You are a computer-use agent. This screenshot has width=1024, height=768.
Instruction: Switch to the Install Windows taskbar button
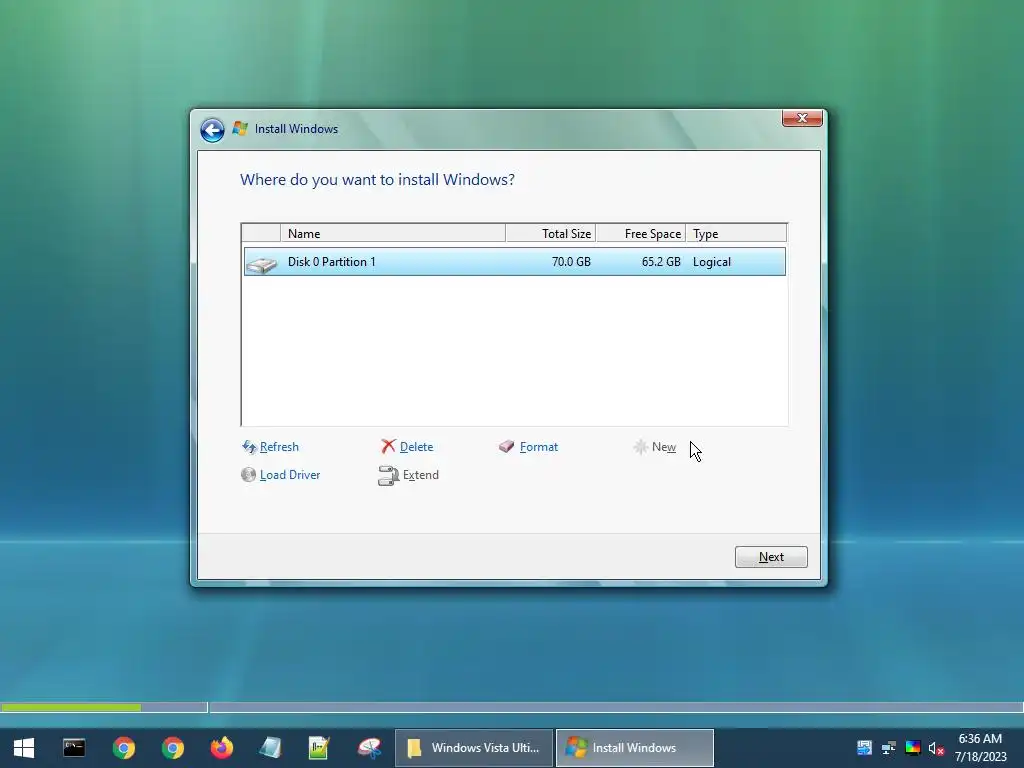click(x=635, y=748)
